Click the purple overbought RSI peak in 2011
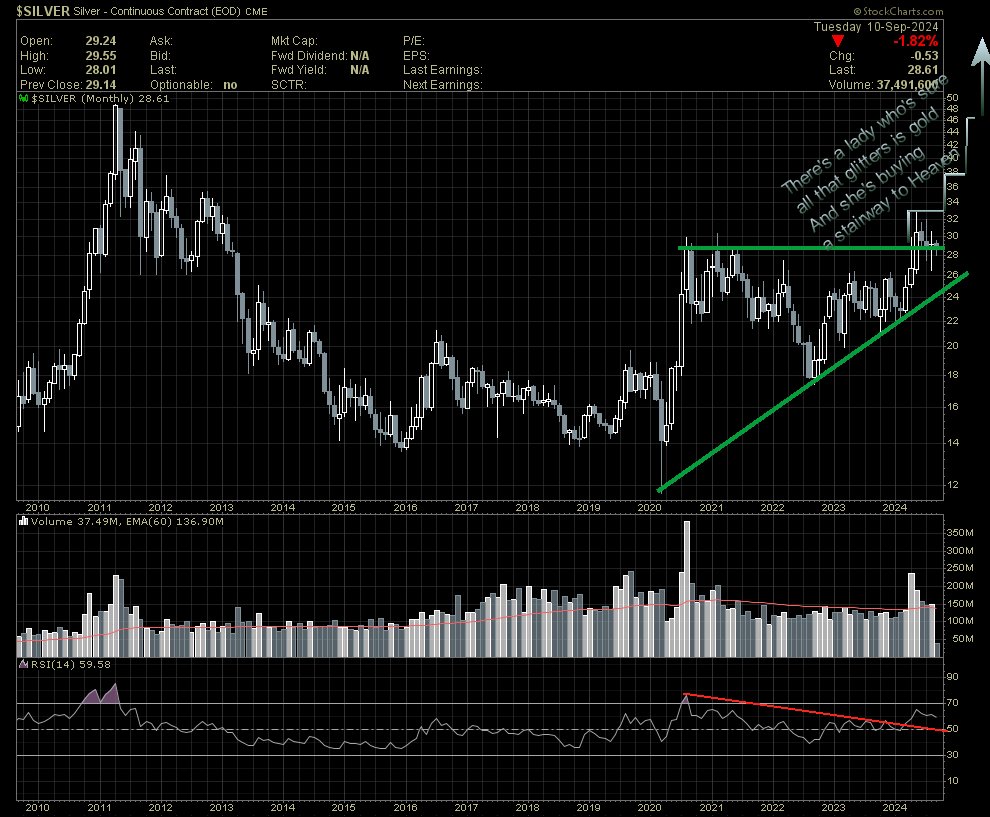Viewport: 990px width, 817px height. click(x=112, y=691)
